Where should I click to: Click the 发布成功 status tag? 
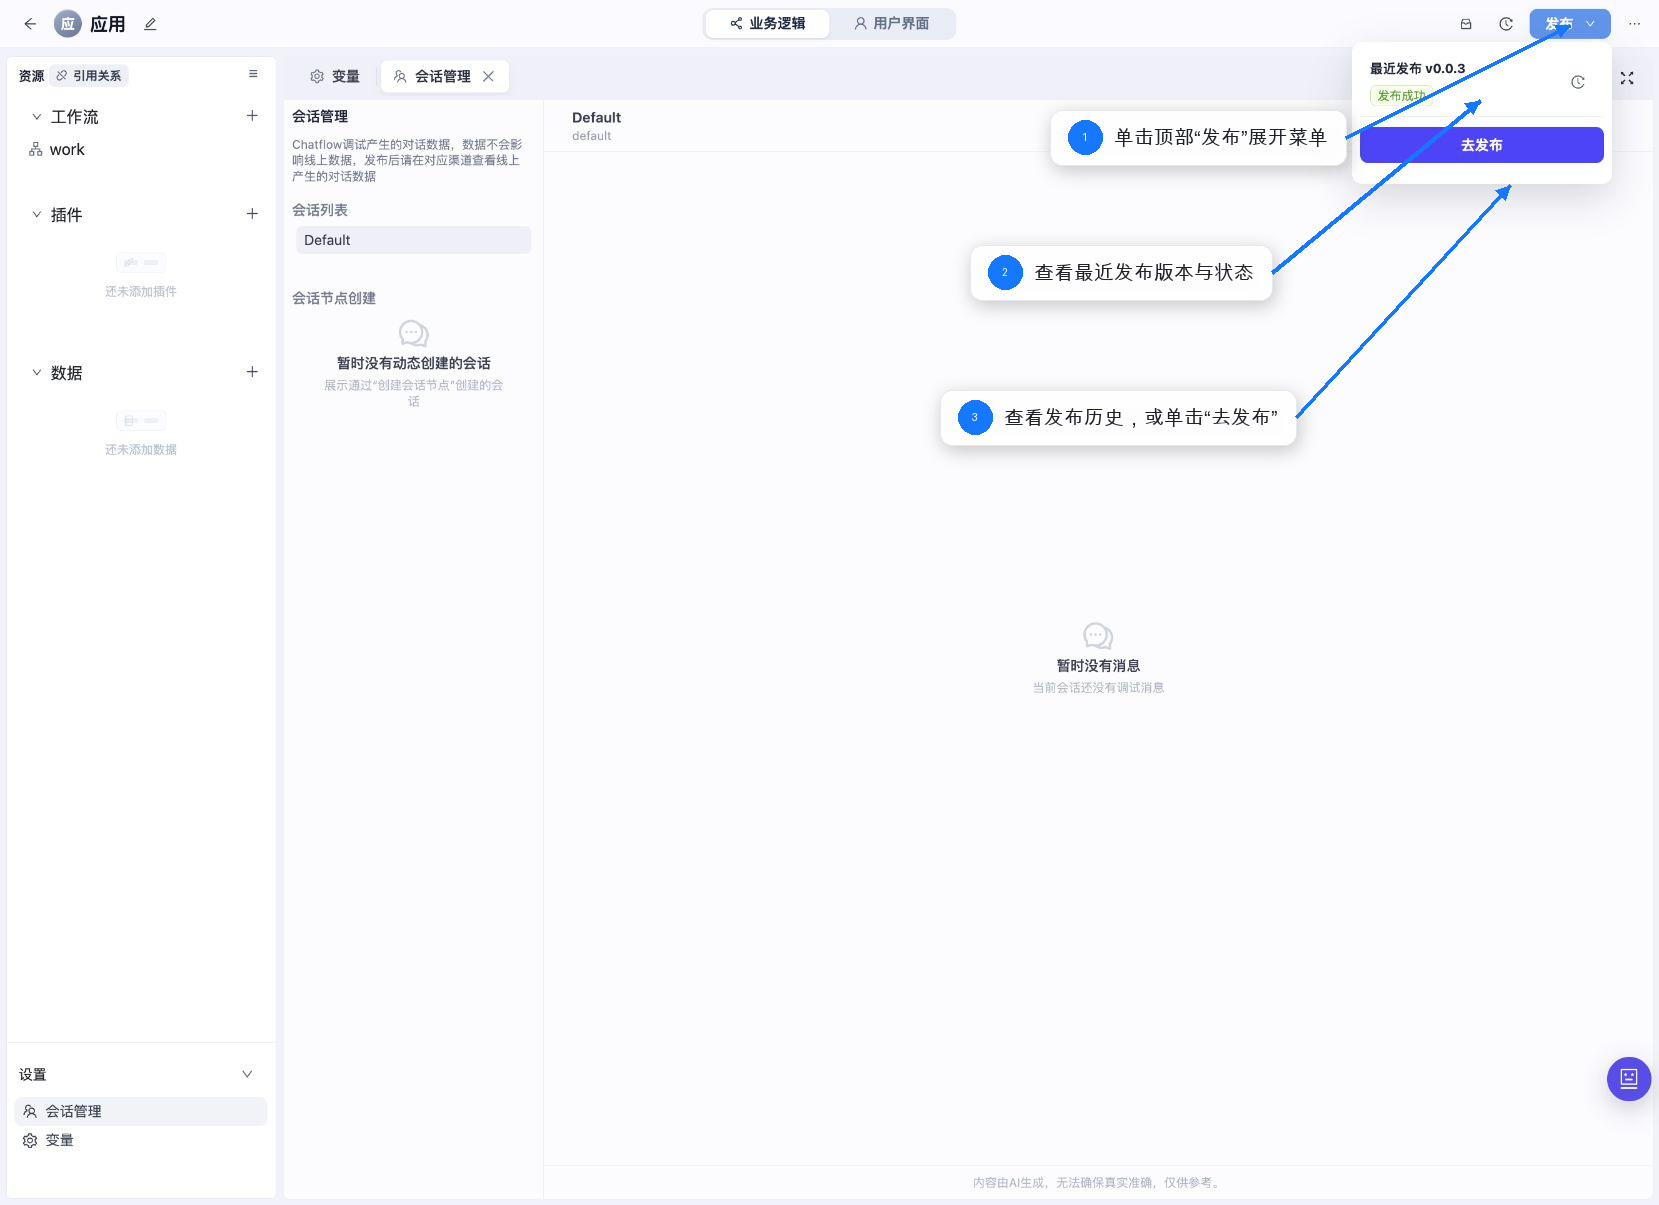(x=1401, y=96)
